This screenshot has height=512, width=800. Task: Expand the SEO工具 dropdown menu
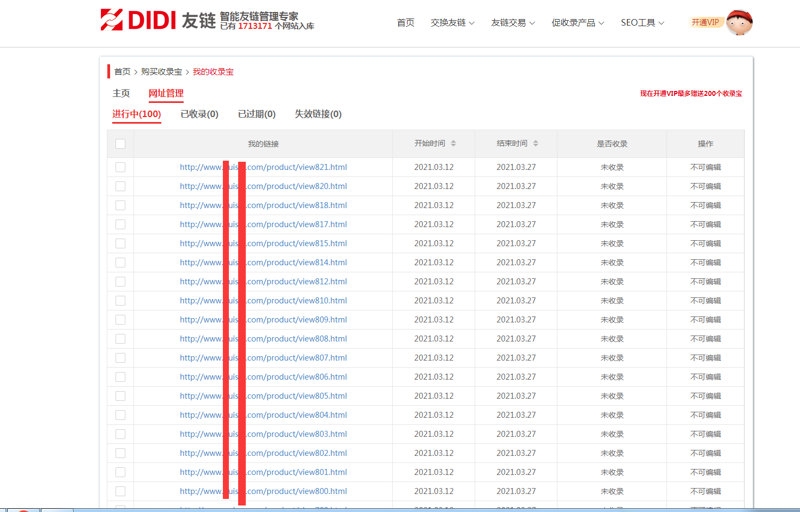pyautogui.click(x=642, y=22)
